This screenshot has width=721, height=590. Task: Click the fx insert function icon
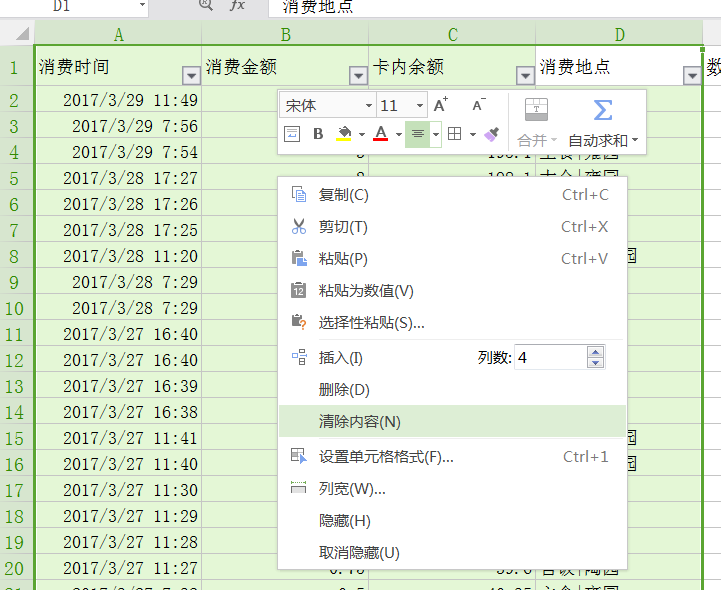click(237, 5)
